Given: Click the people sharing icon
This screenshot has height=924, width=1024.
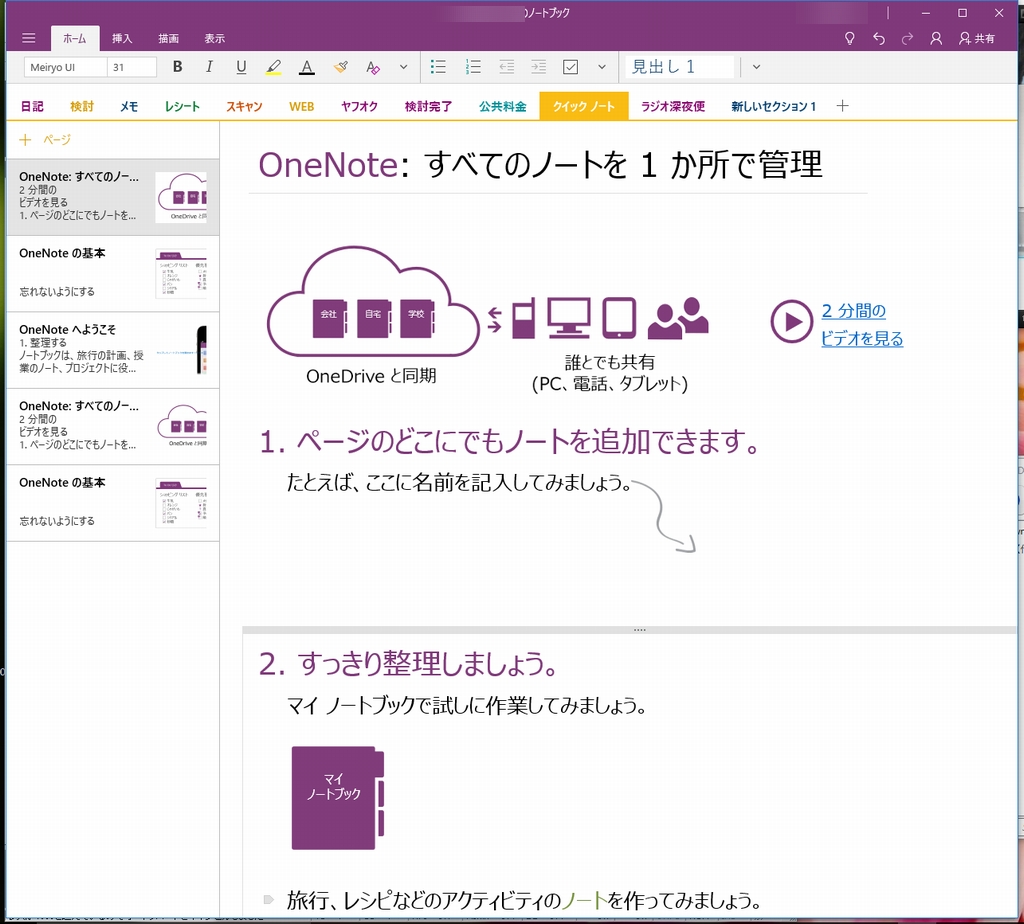Looking at the screenshot, I should pyautogui.click(x=678, y=318).
